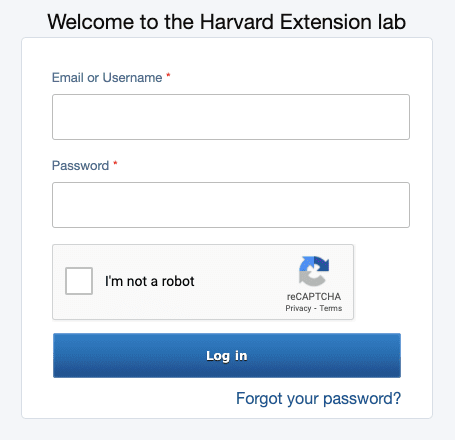Image resolution: width=455 pixels, height=440 pixels.
Task: Focus the Password input field
Action: tap(231, 205)
